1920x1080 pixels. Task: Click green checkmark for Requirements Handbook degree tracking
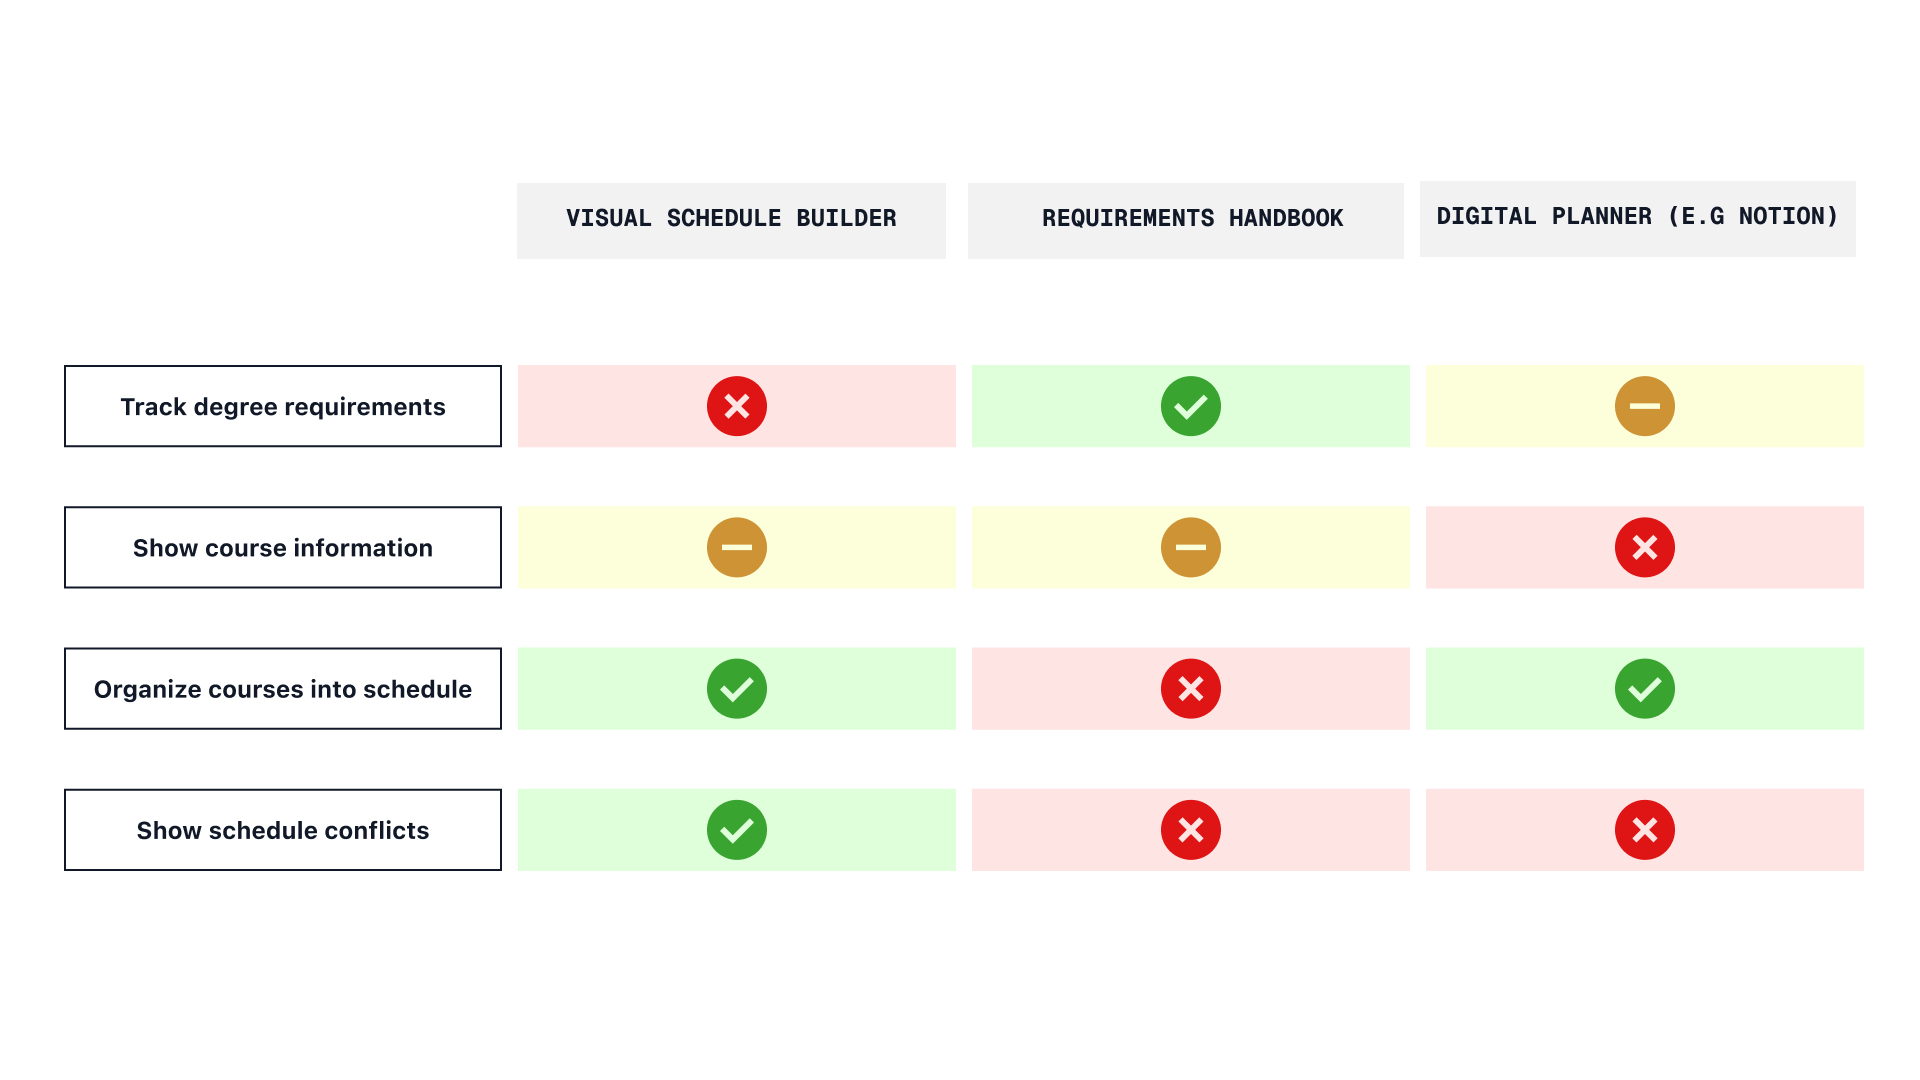pyautogui.click(x=1190, y=406)
